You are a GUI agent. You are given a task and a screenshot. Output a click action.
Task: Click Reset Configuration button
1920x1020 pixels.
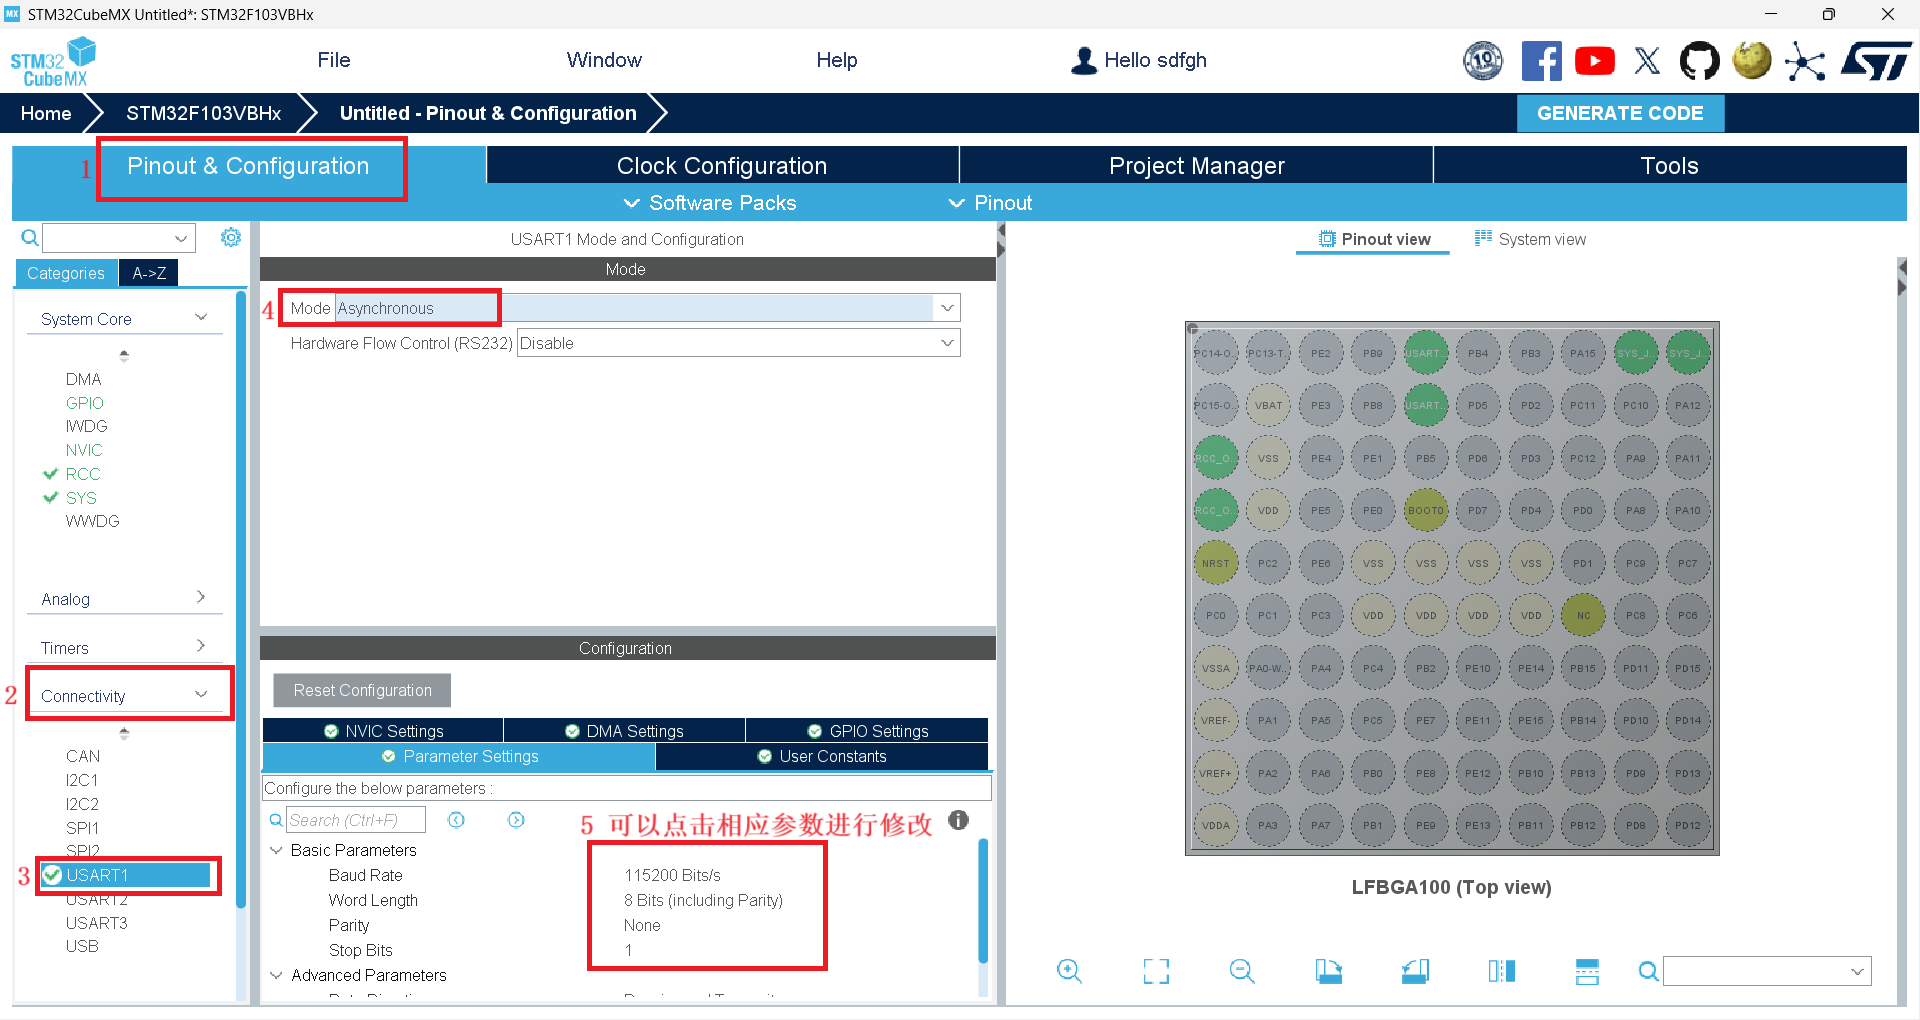(x=362, y=690)
